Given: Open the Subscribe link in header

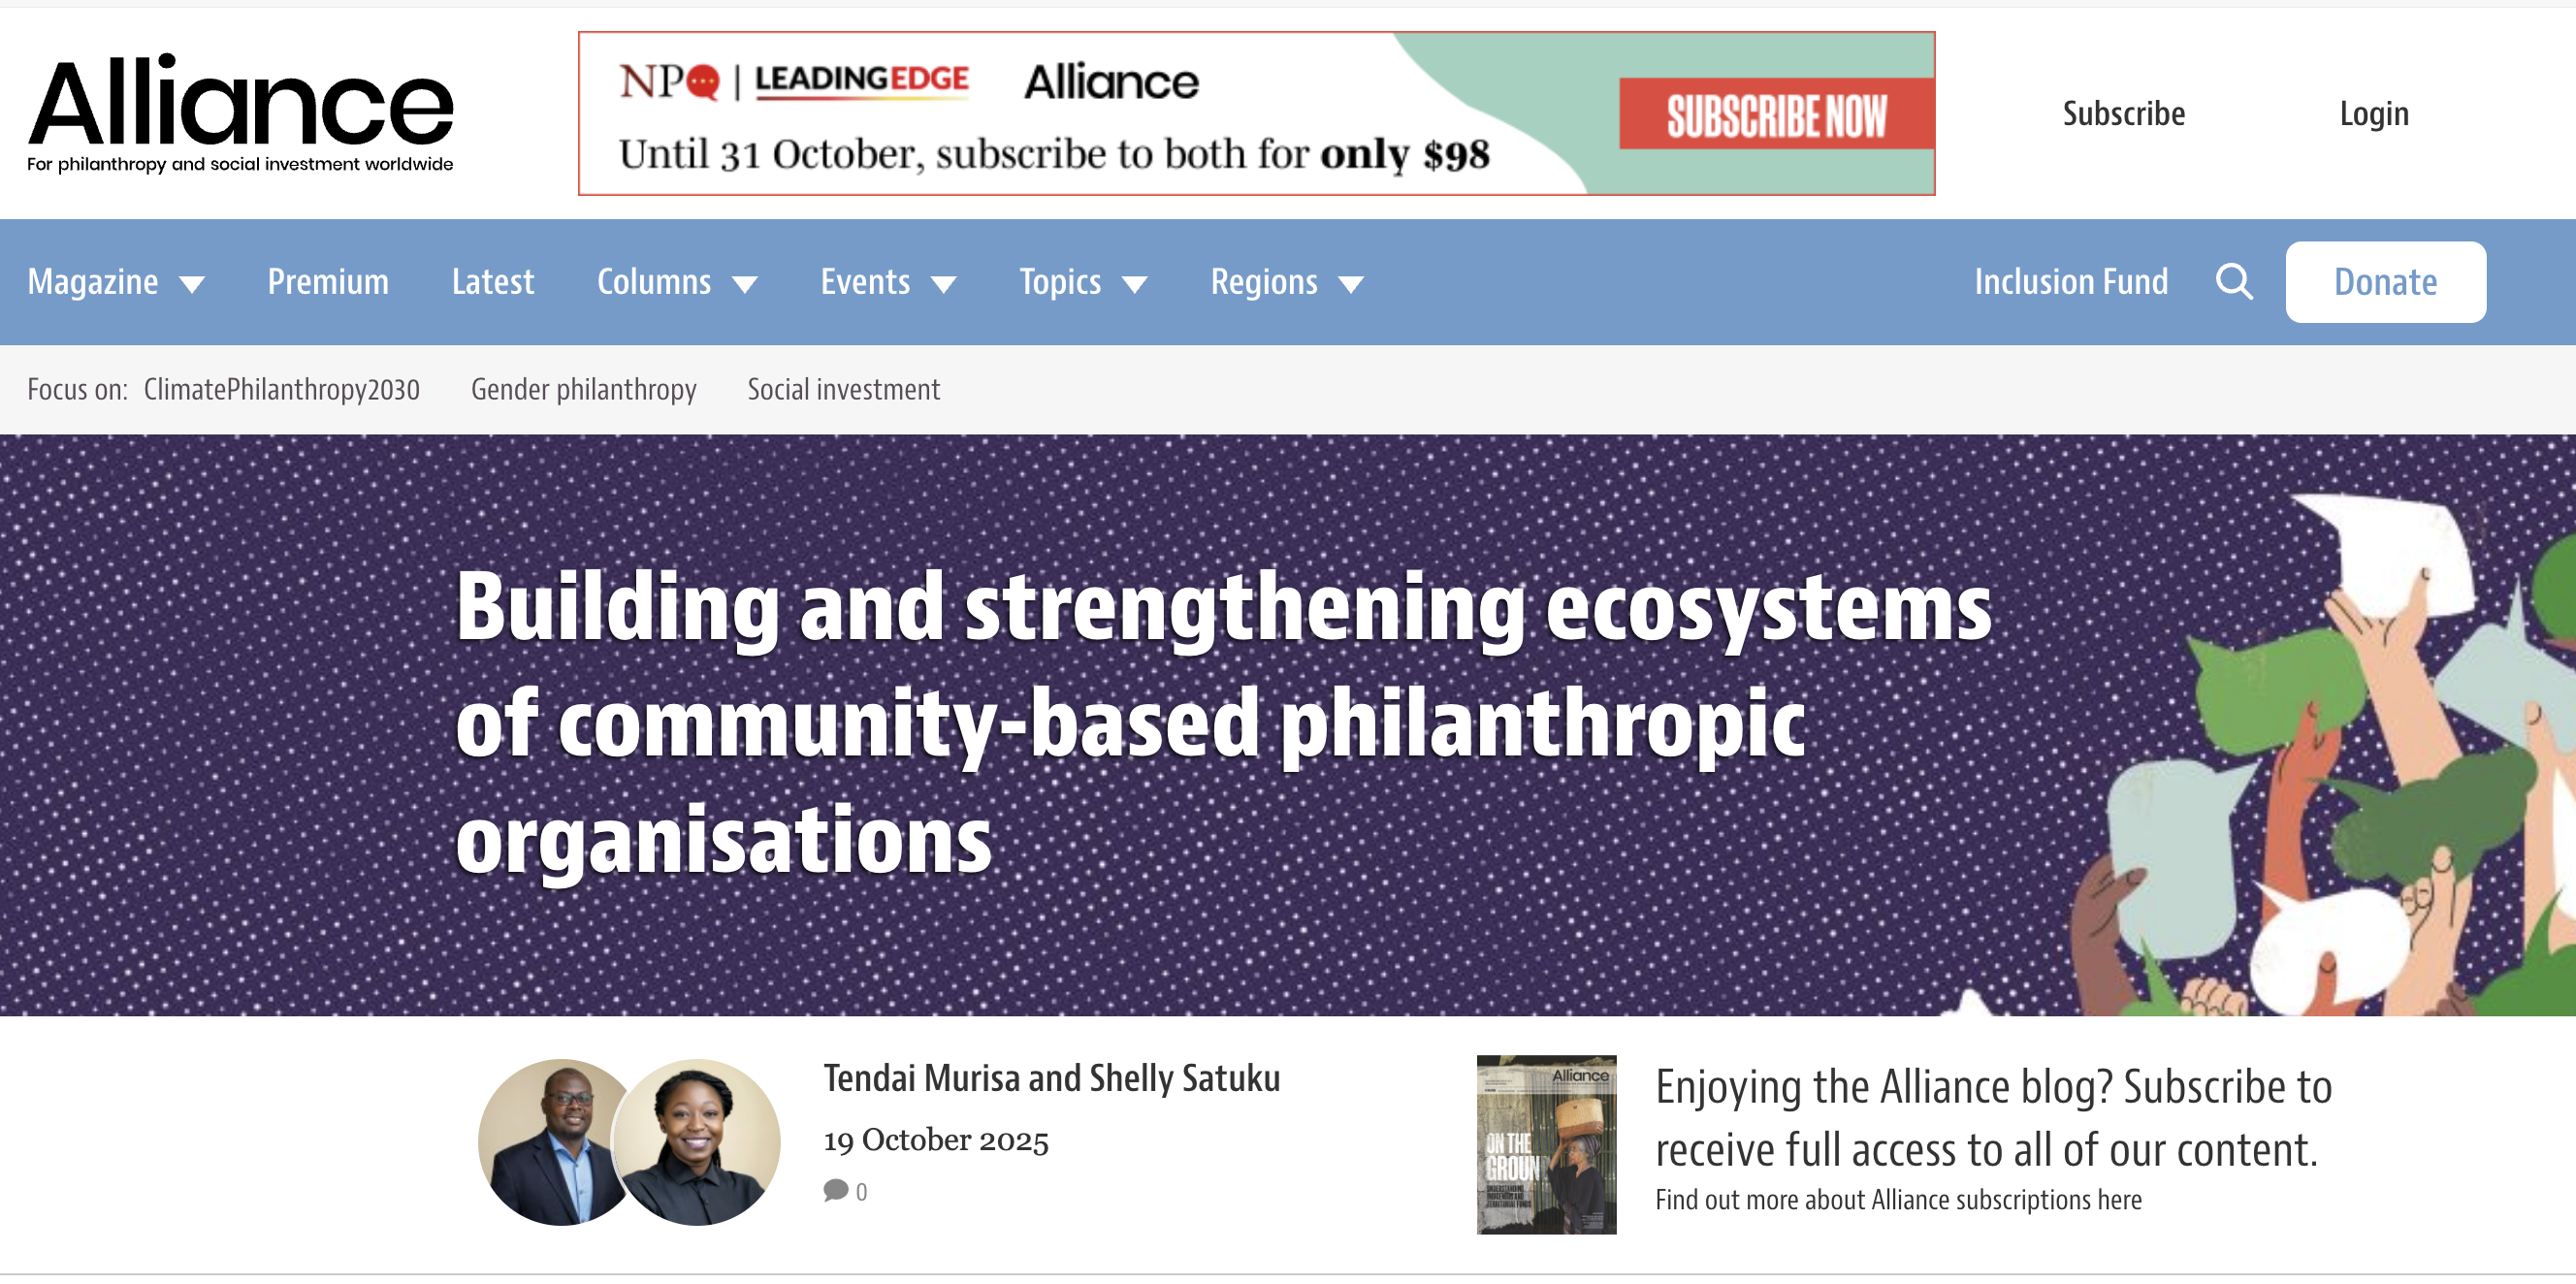Looking at the screenshot, I should pos(2123,114).
